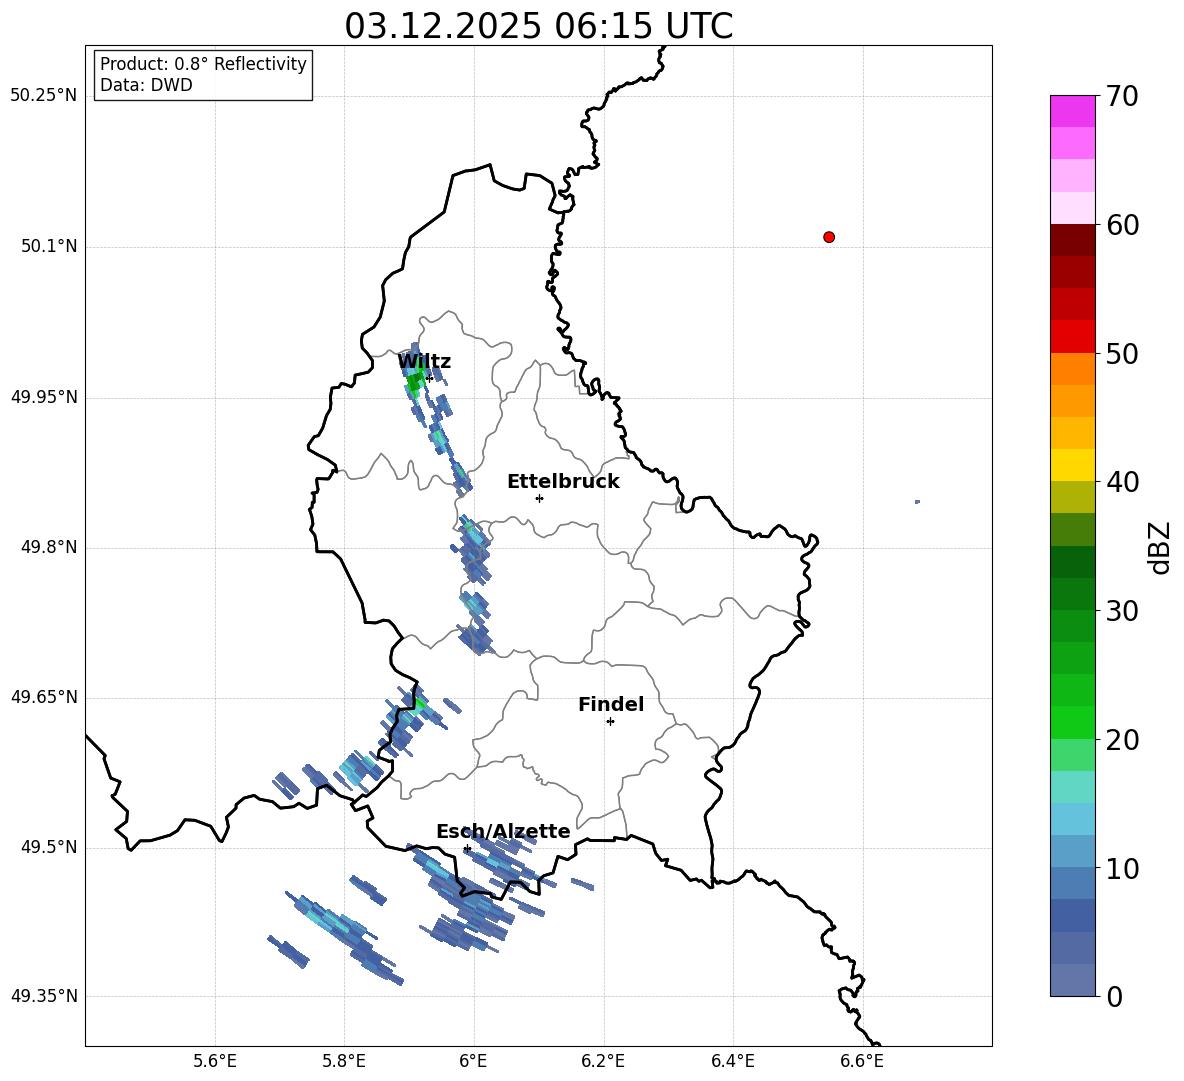The image size is (1184, 1081).
Task: Click the Findel city label
Action: pos(611,704)
